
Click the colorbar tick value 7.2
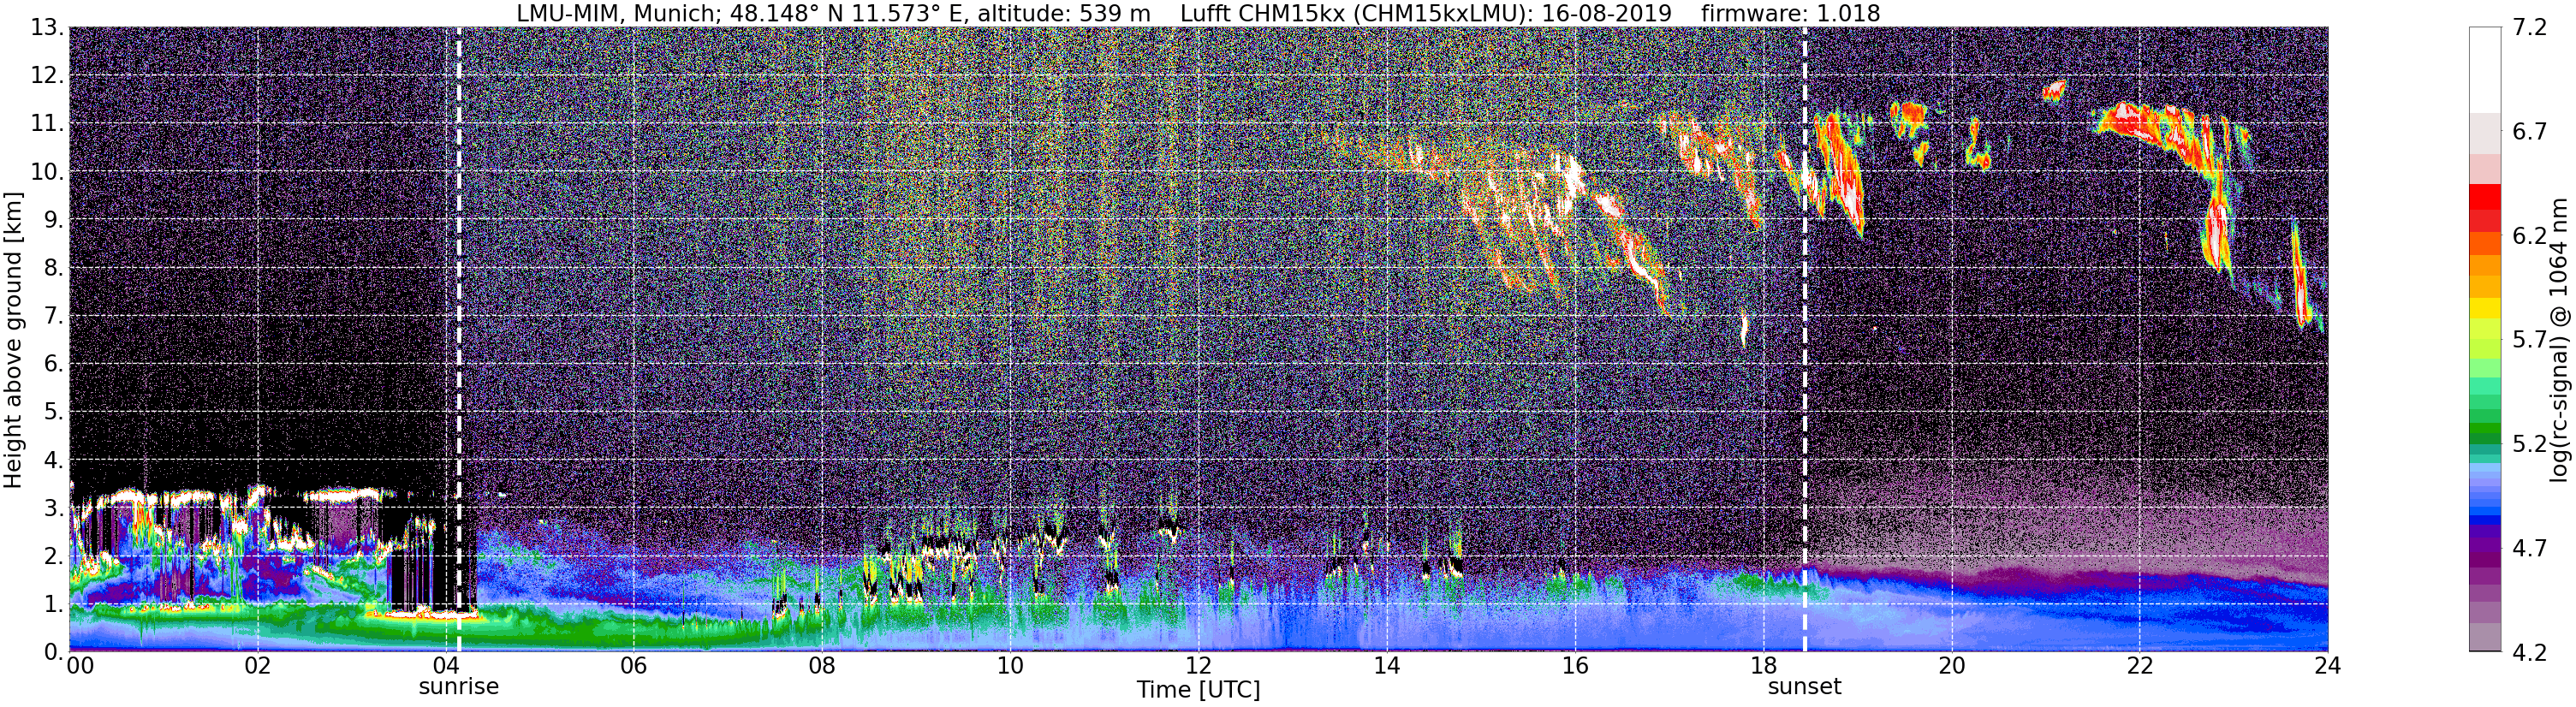(2529, 28)
